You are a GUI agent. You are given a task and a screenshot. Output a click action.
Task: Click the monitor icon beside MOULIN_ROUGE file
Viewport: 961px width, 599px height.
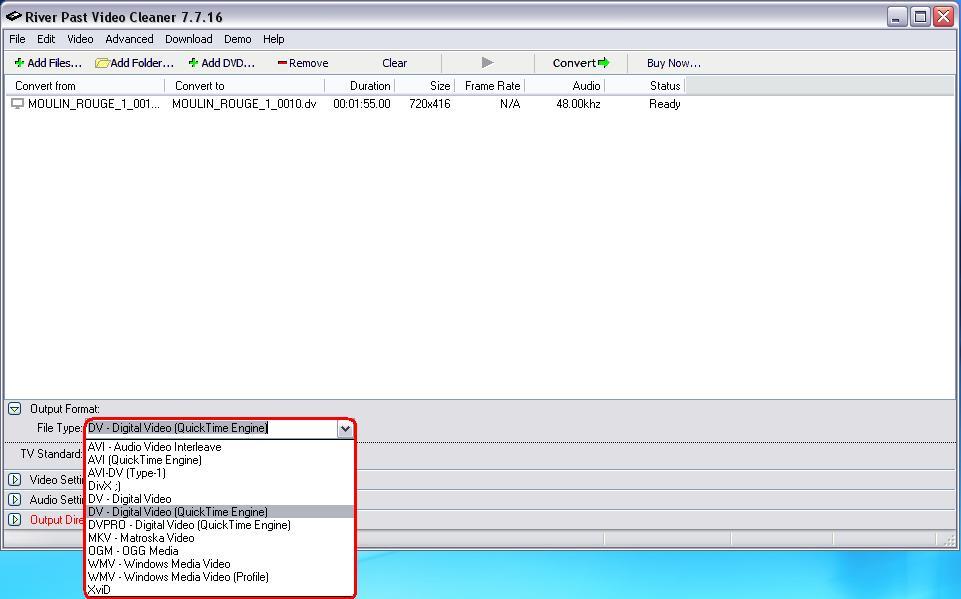(17, 104)
